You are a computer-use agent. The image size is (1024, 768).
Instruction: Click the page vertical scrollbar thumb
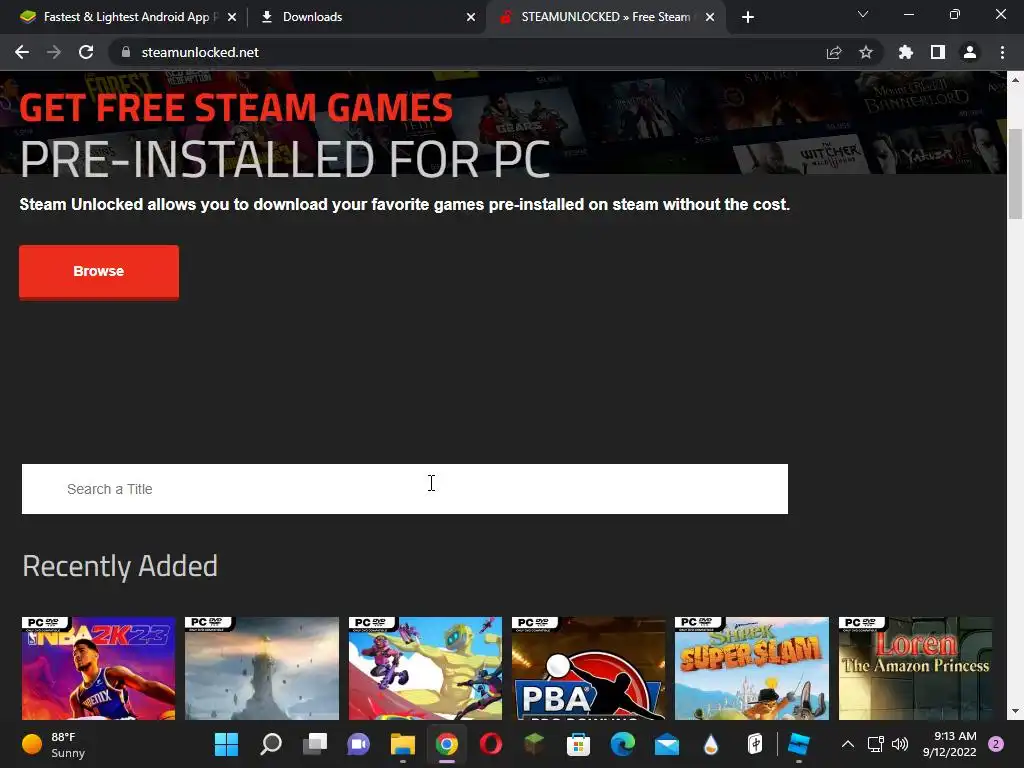(1016, 174)
